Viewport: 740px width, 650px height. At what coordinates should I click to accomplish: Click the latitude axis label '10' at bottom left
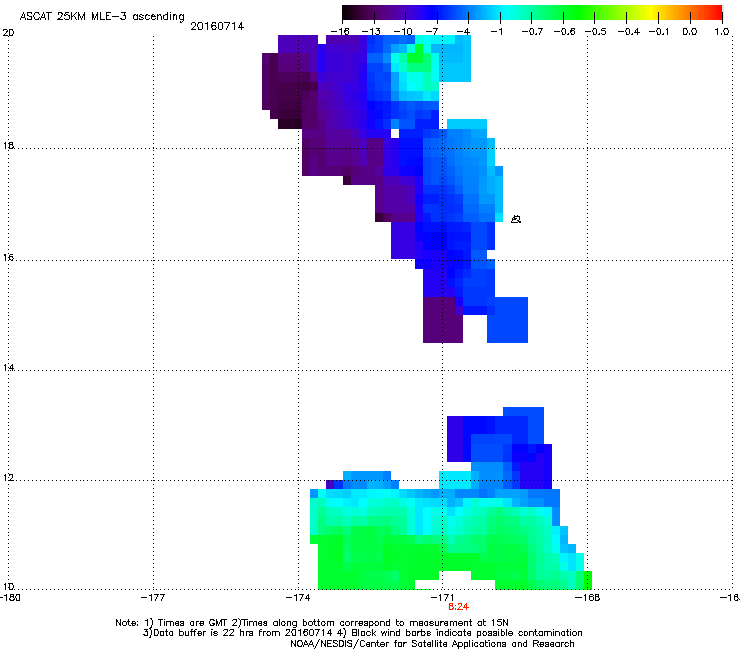[8, 587]
